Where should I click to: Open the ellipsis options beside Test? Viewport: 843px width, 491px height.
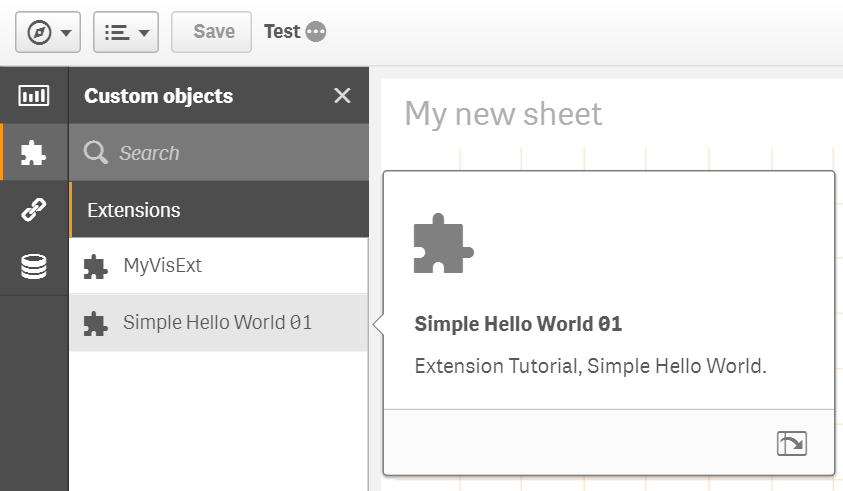pos(316,32)
